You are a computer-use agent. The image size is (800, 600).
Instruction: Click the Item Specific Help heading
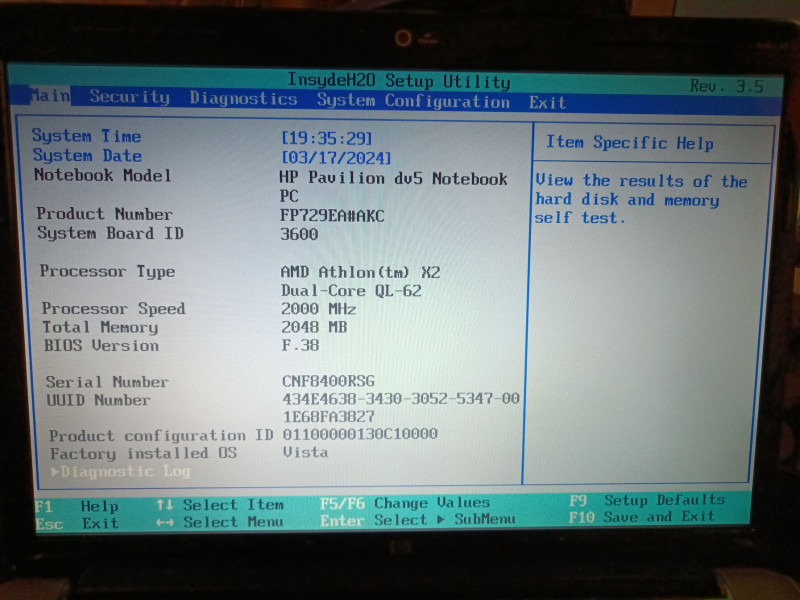click(x=630, y=143)
